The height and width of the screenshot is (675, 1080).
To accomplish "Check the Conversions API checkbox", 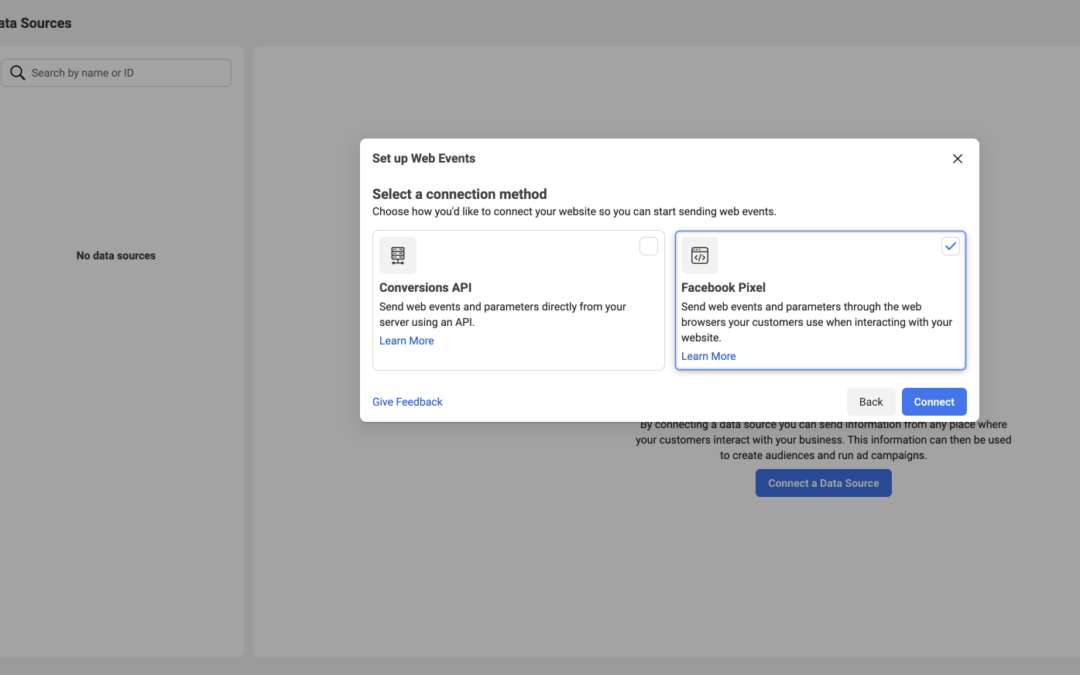I will 648,246.
